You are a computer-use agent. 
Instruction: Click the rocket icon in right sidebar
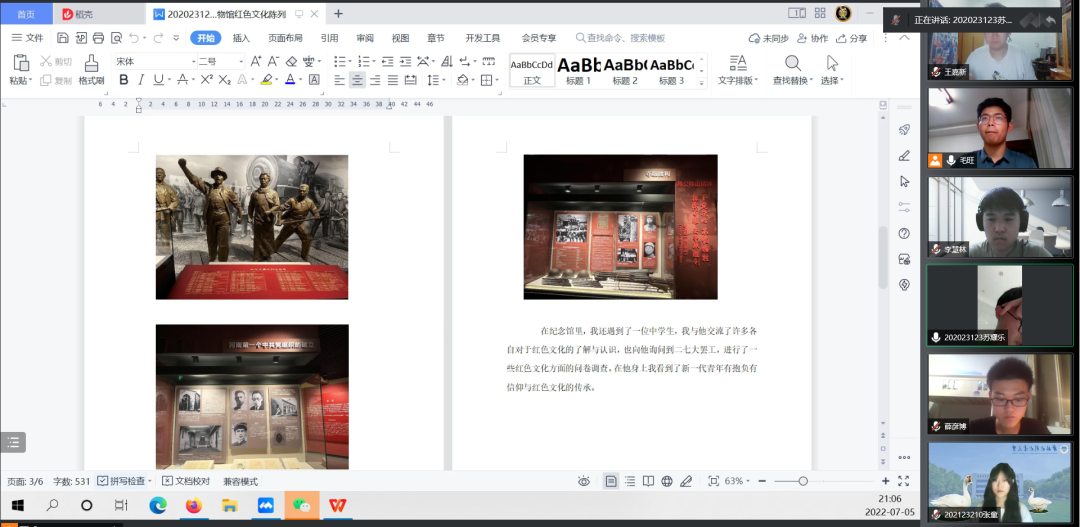[904, 130]
